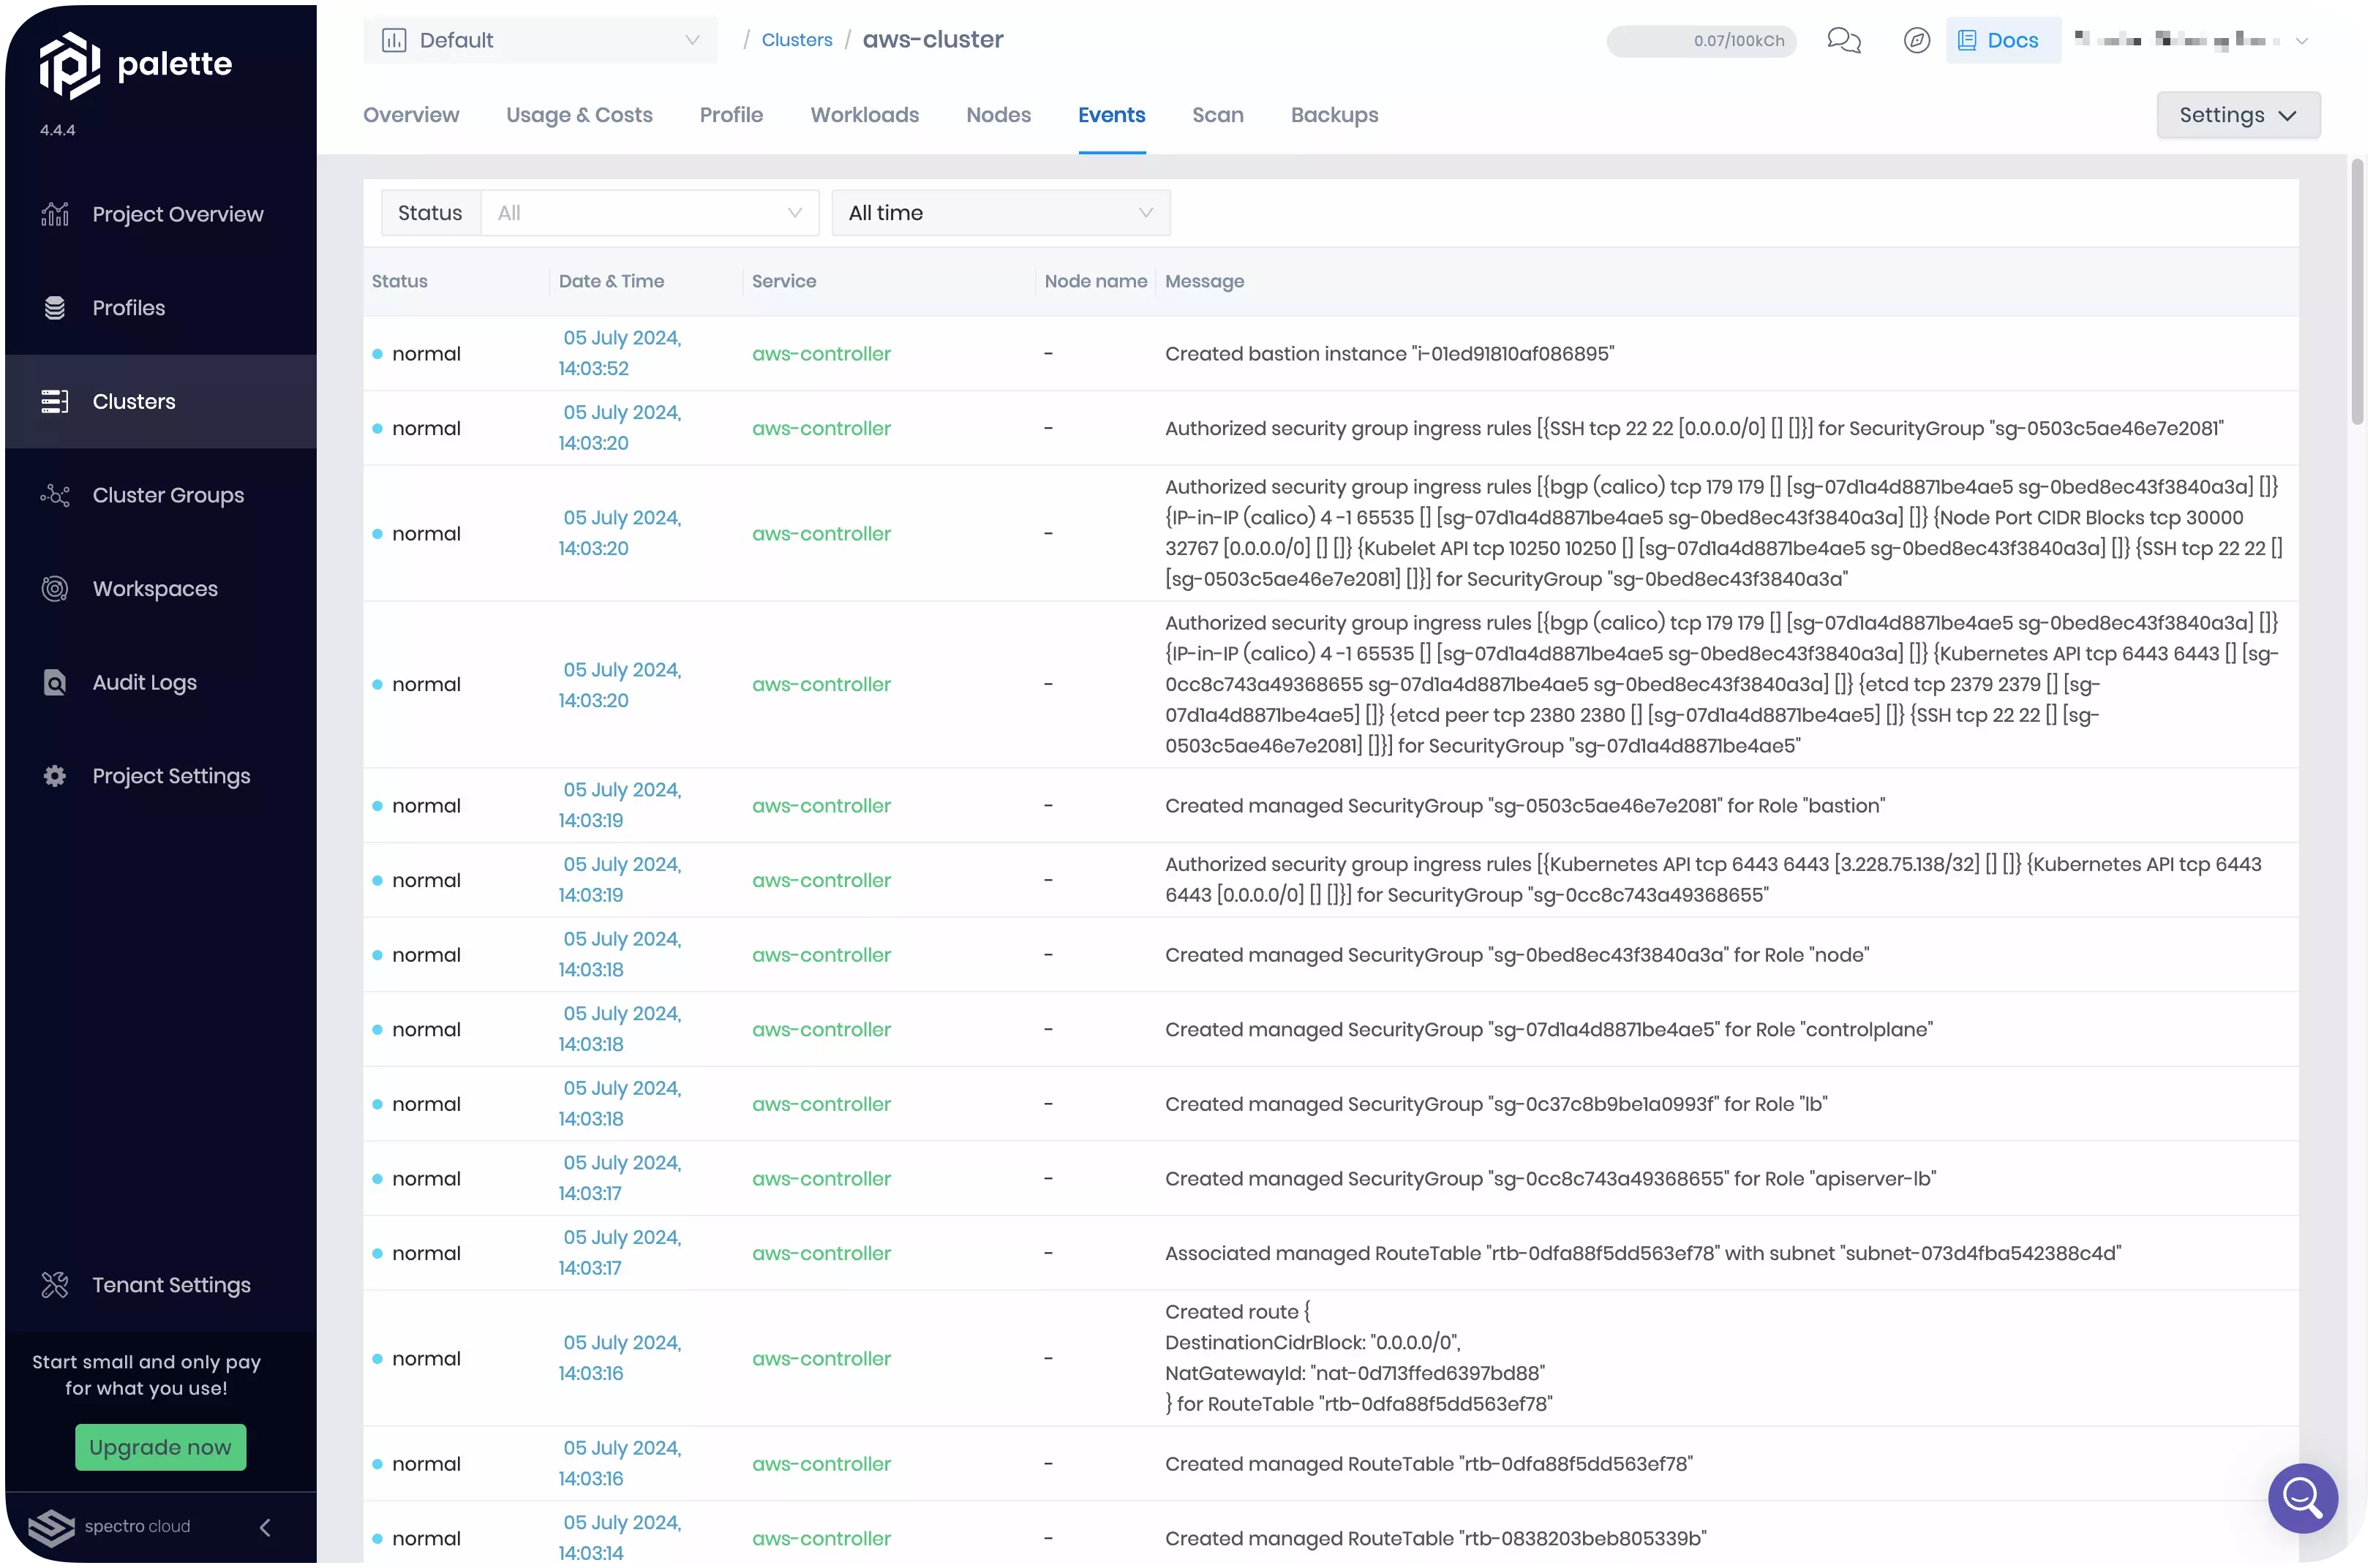Click the Cluster Groups nodes icon

55,495
